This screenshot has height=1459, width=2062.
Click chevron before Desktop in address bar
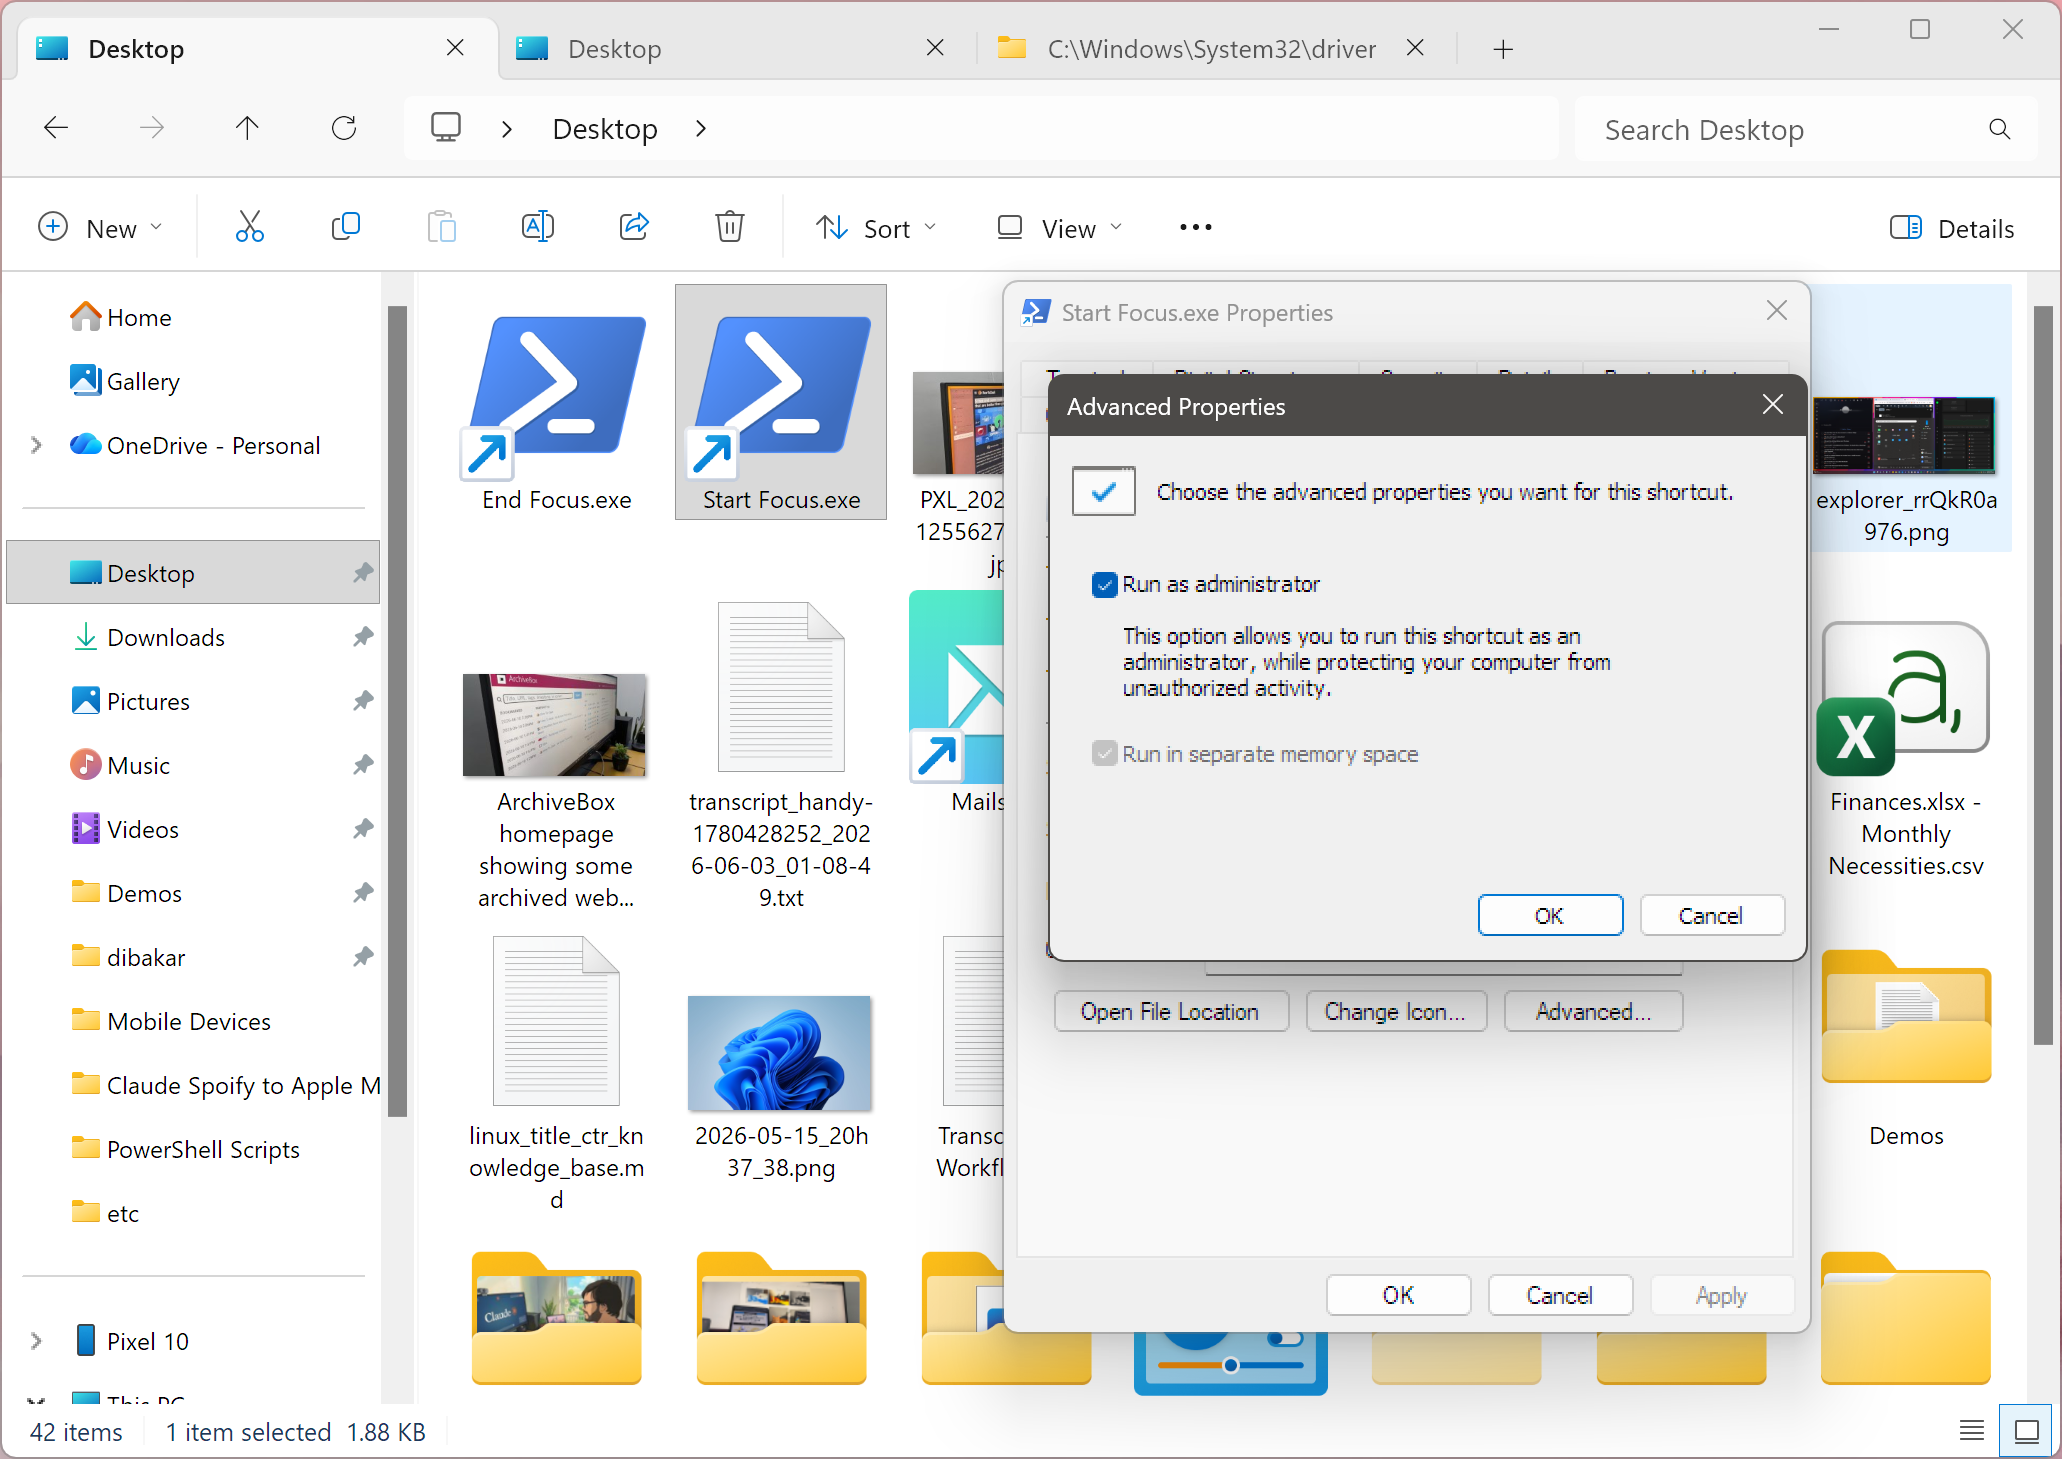tap(507, 128)
